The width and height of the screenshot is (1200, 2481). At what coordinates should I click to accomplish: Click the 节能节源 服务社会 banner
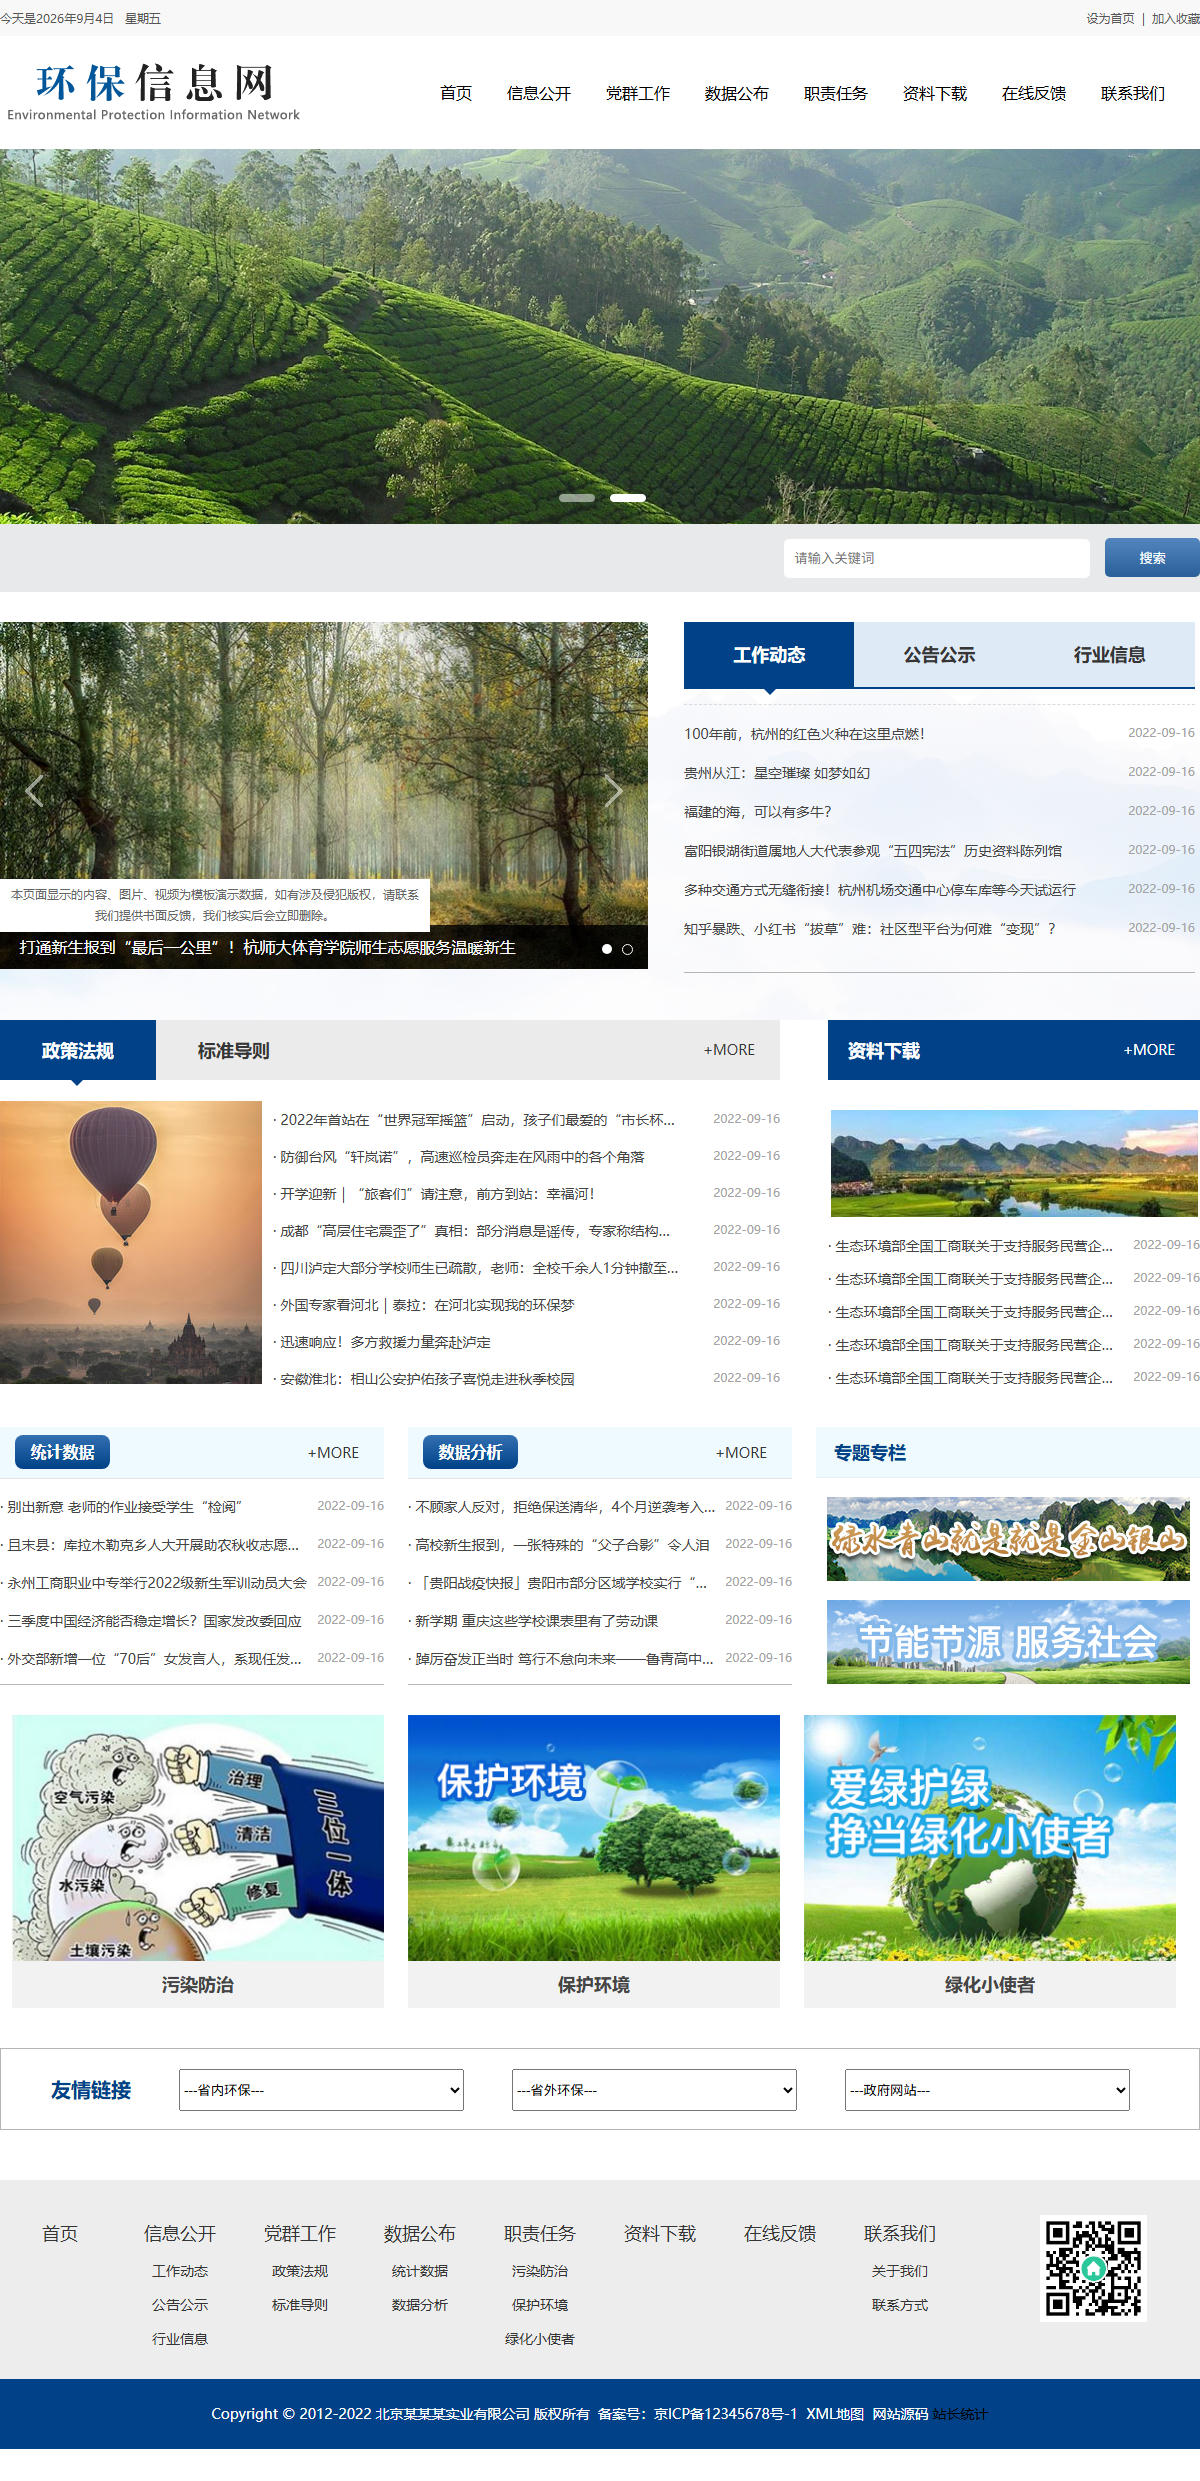click(x=1008, y=1642)
